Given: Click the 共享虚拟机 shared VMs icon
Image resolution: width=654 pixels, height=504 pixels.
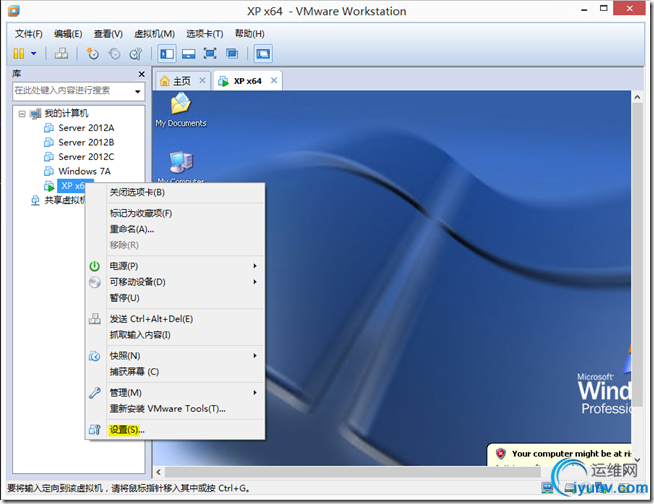Looking at the screenshot, I should [36, 201].
